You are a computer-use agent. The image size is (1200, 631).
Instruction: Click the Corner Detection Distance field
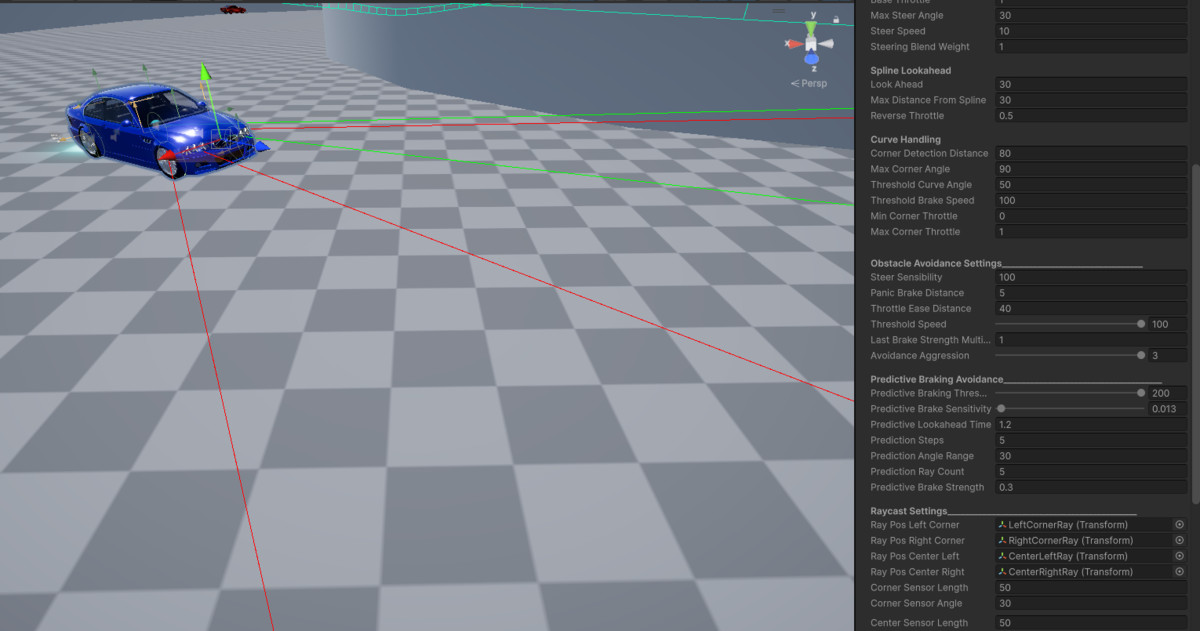click(1091, 154)
